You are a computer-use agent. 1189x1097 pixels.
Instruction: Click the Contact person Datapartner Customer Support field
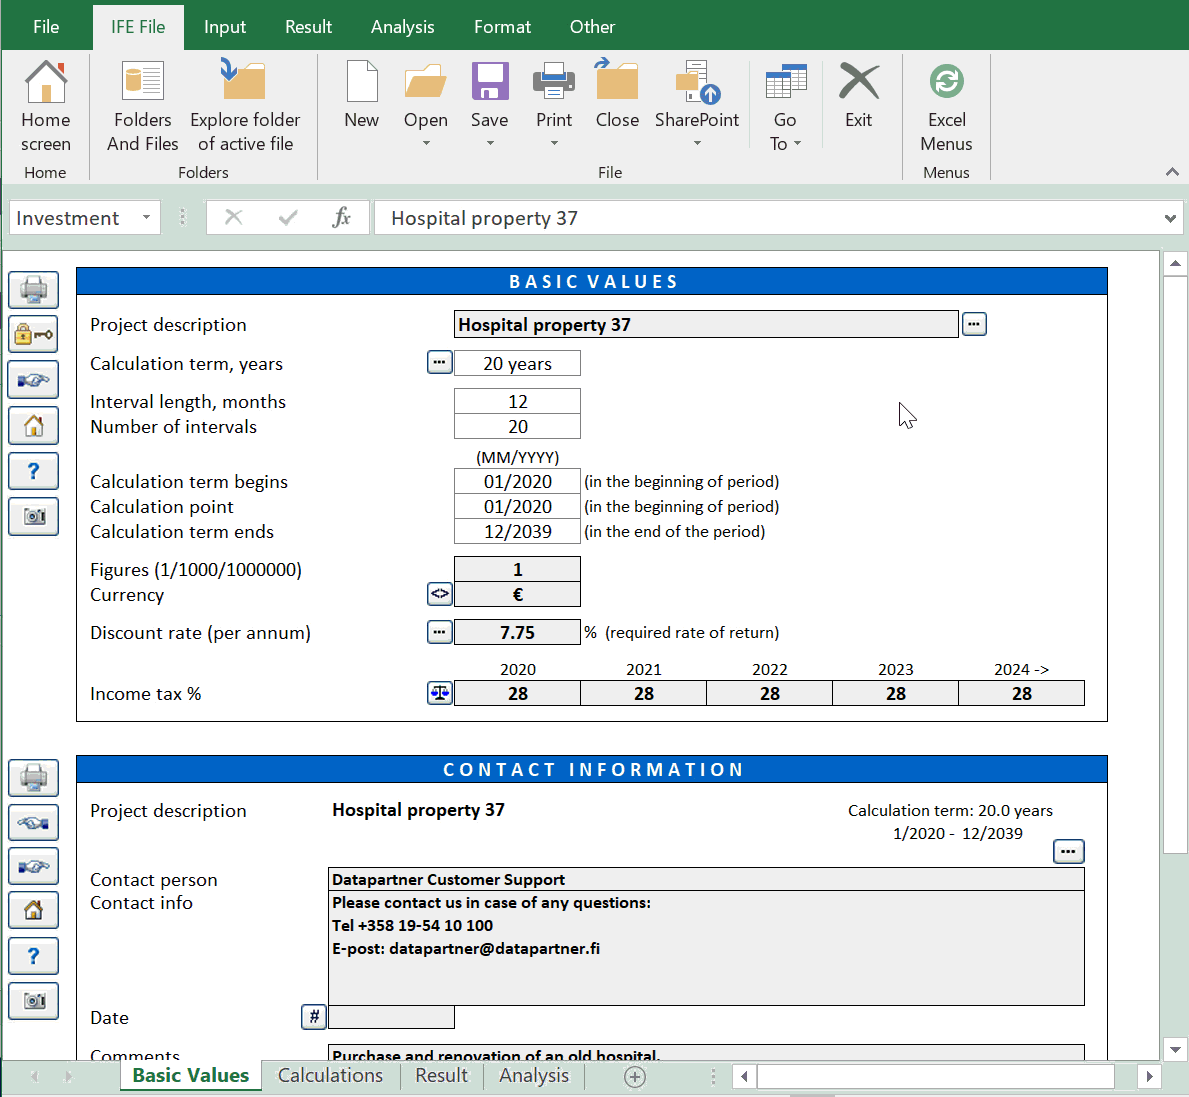[706, 879]
